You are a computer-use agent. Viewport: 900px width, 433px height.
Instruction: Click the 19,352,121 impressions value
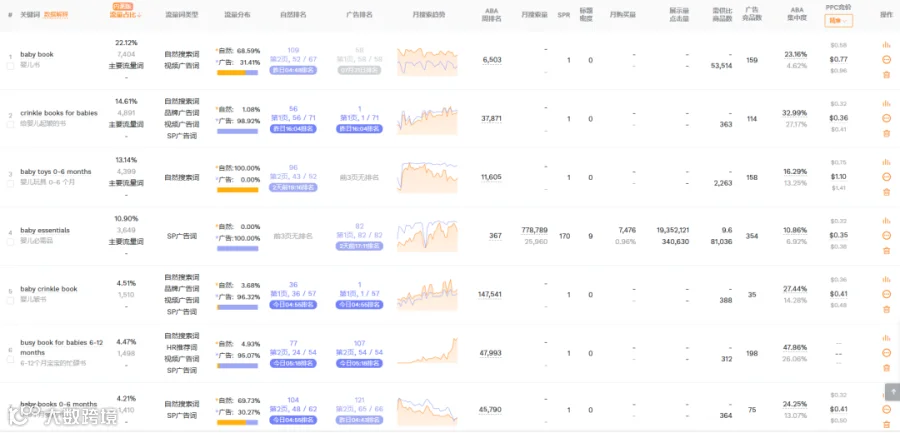click(673, 230)
